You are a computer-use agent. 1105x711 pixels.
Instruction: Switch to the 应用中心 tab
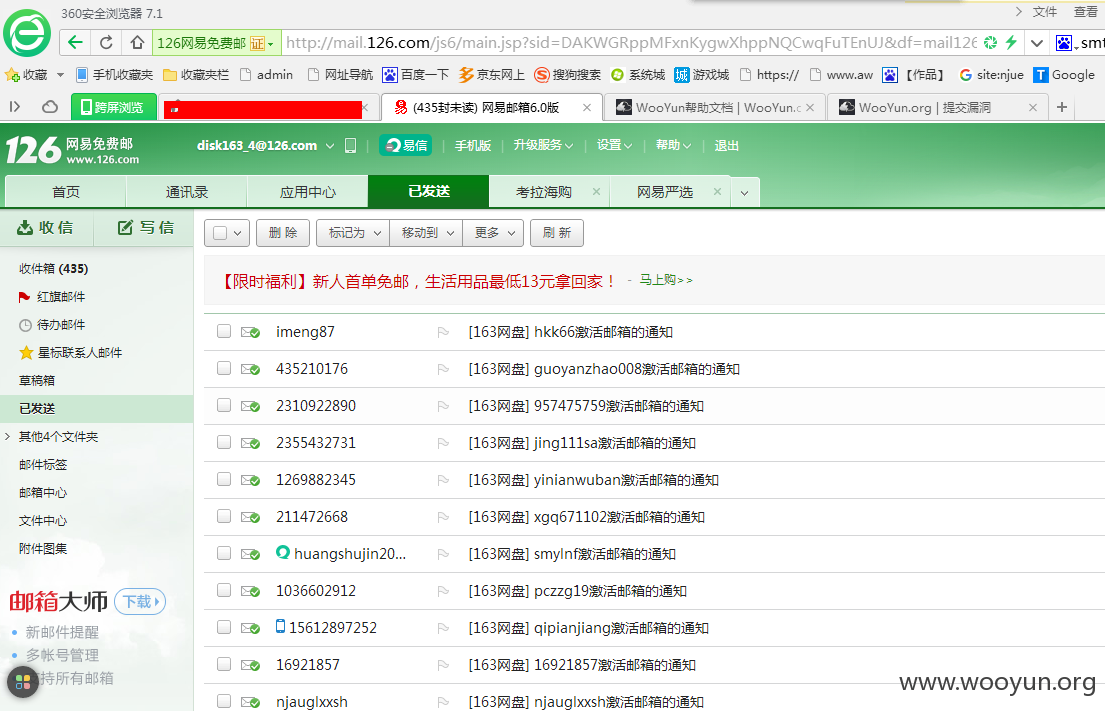tap(308, 192)
